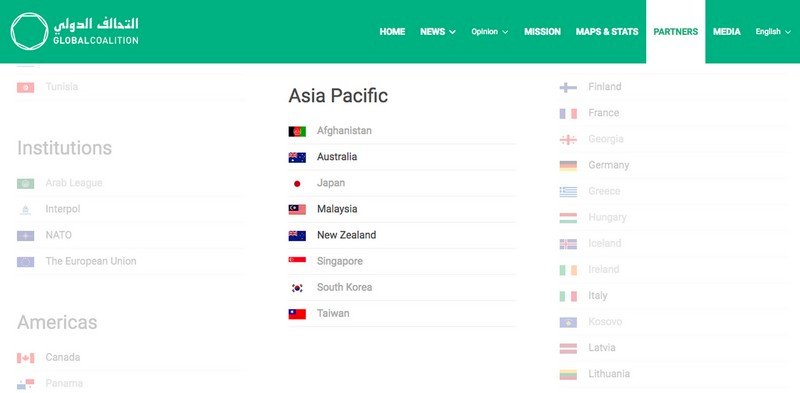Open the Lithuania partner link
Viewport: 800px width, 393px height.
tap(609, 374)
